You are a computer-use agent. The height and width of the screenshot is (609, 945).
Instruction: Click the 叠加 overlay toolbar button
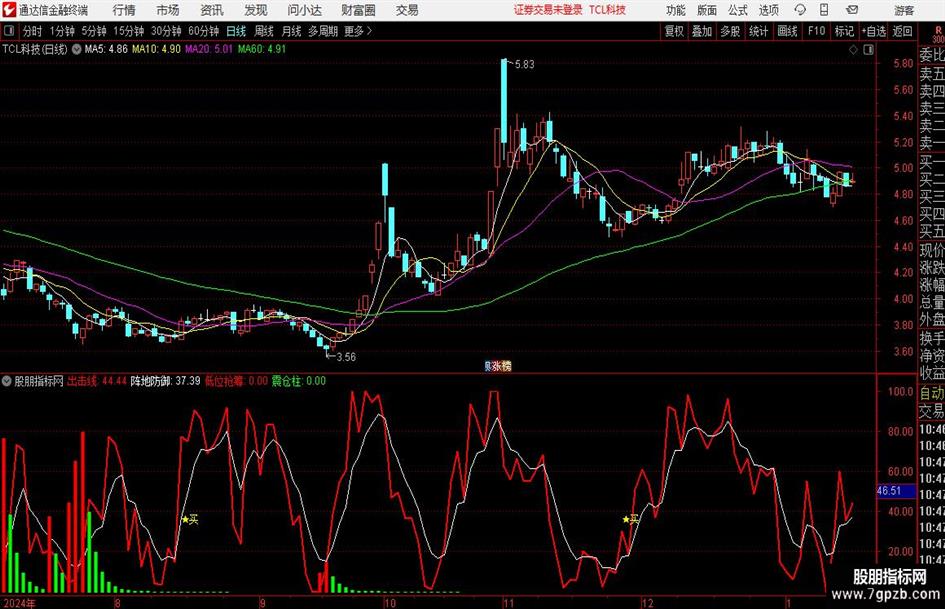tap(702, 31)
